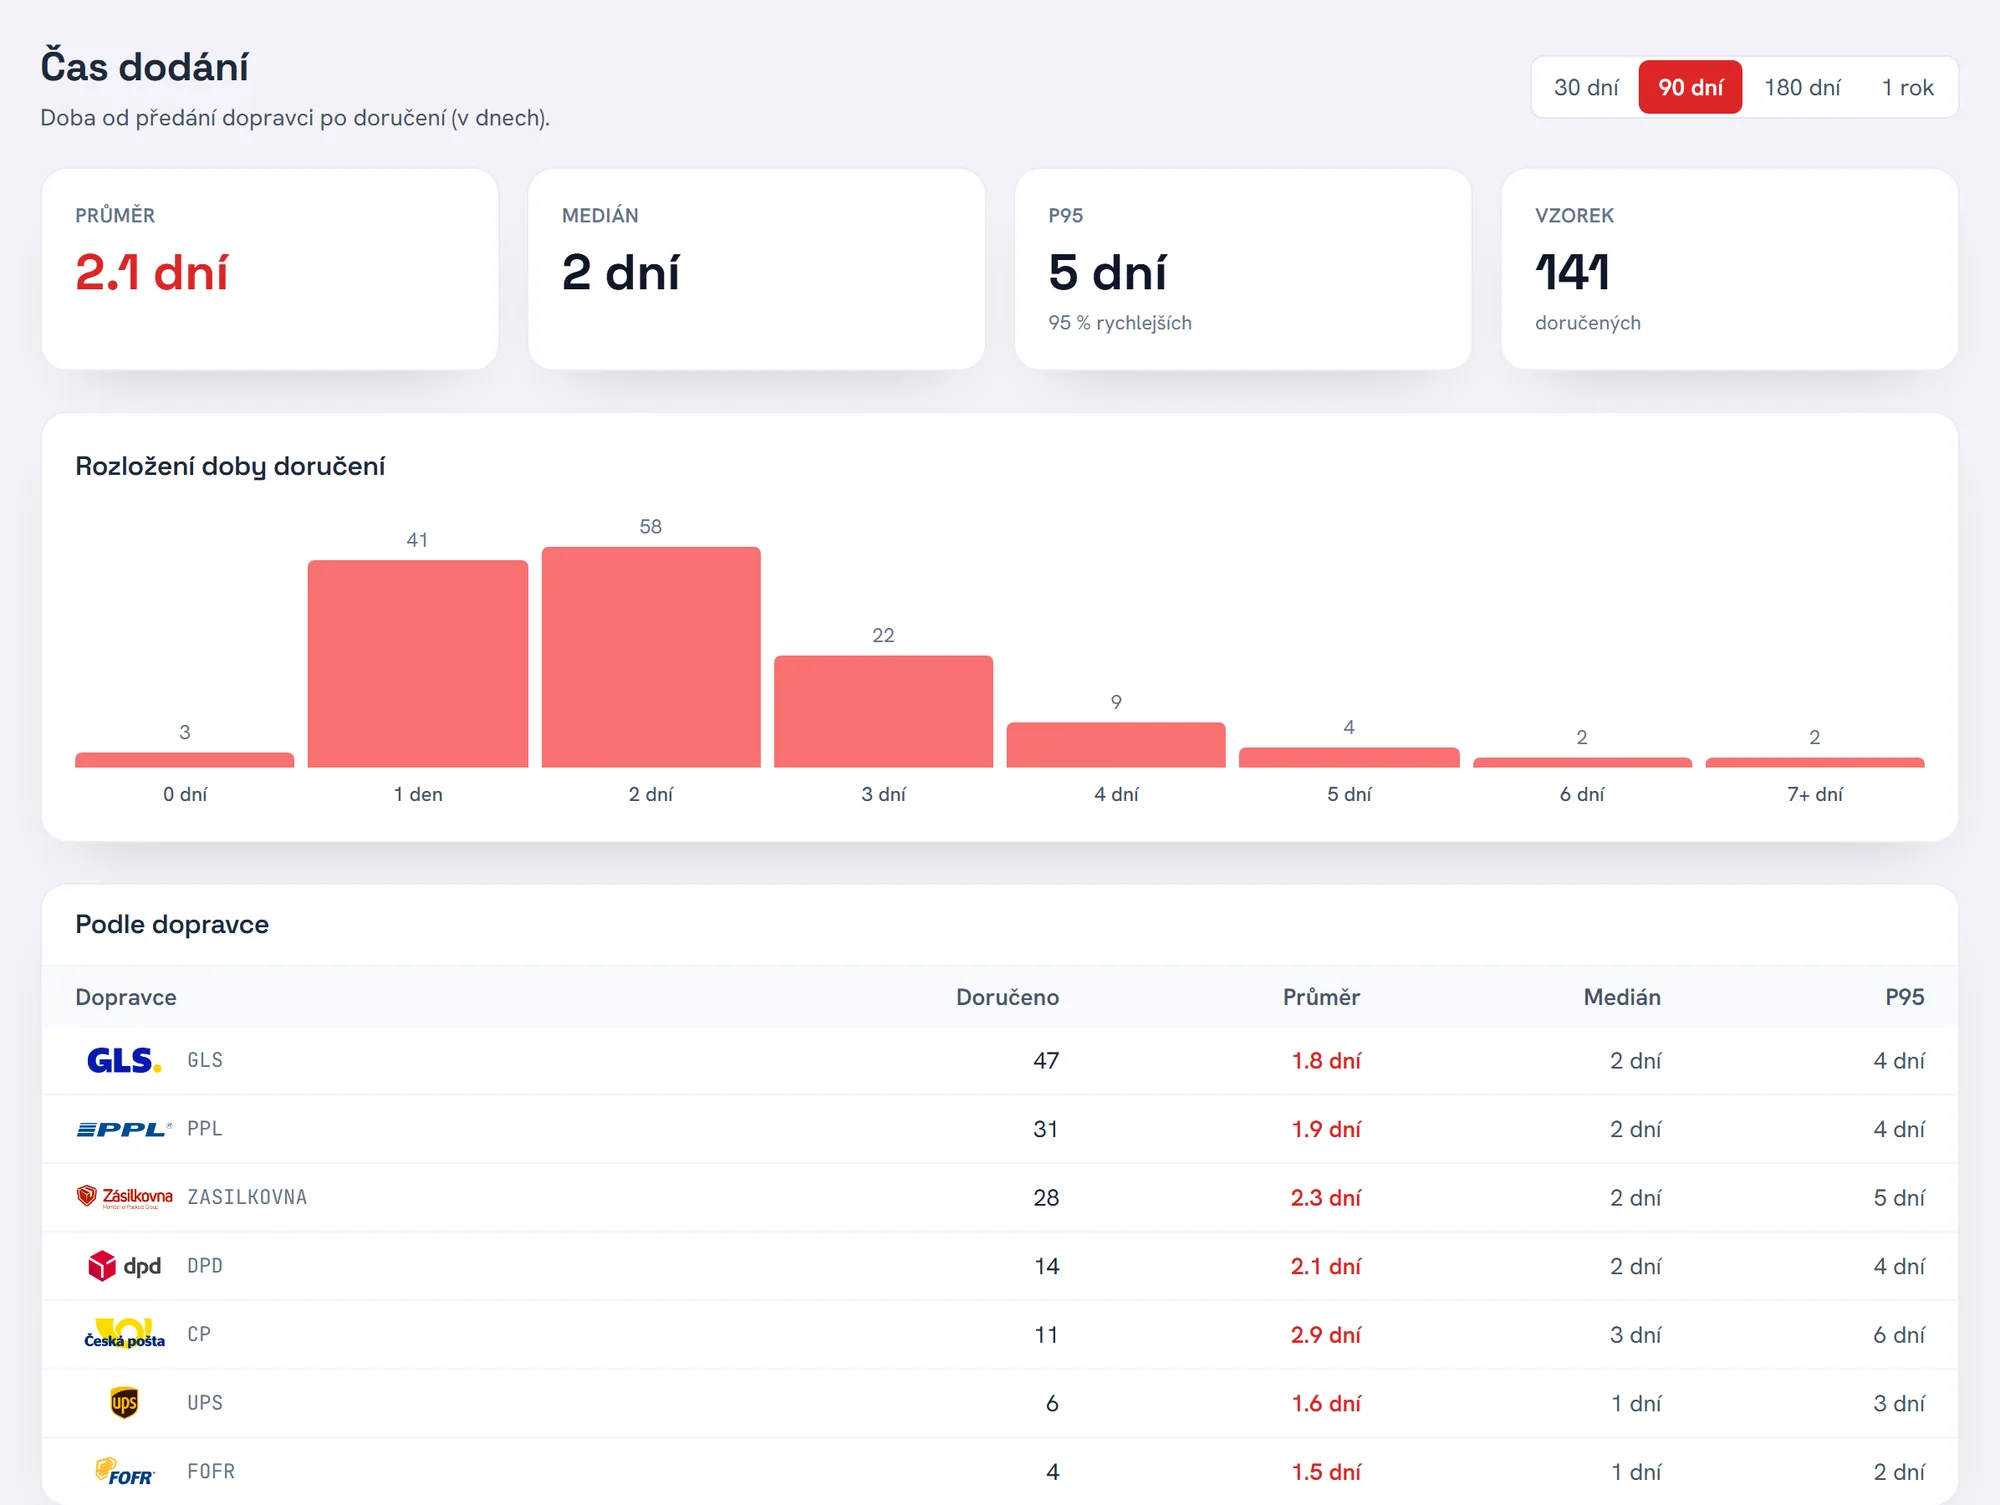Click the 6 dní histogram bar
Viewport: 2000px width, 1505px height.
click(x=1582, y=763)
